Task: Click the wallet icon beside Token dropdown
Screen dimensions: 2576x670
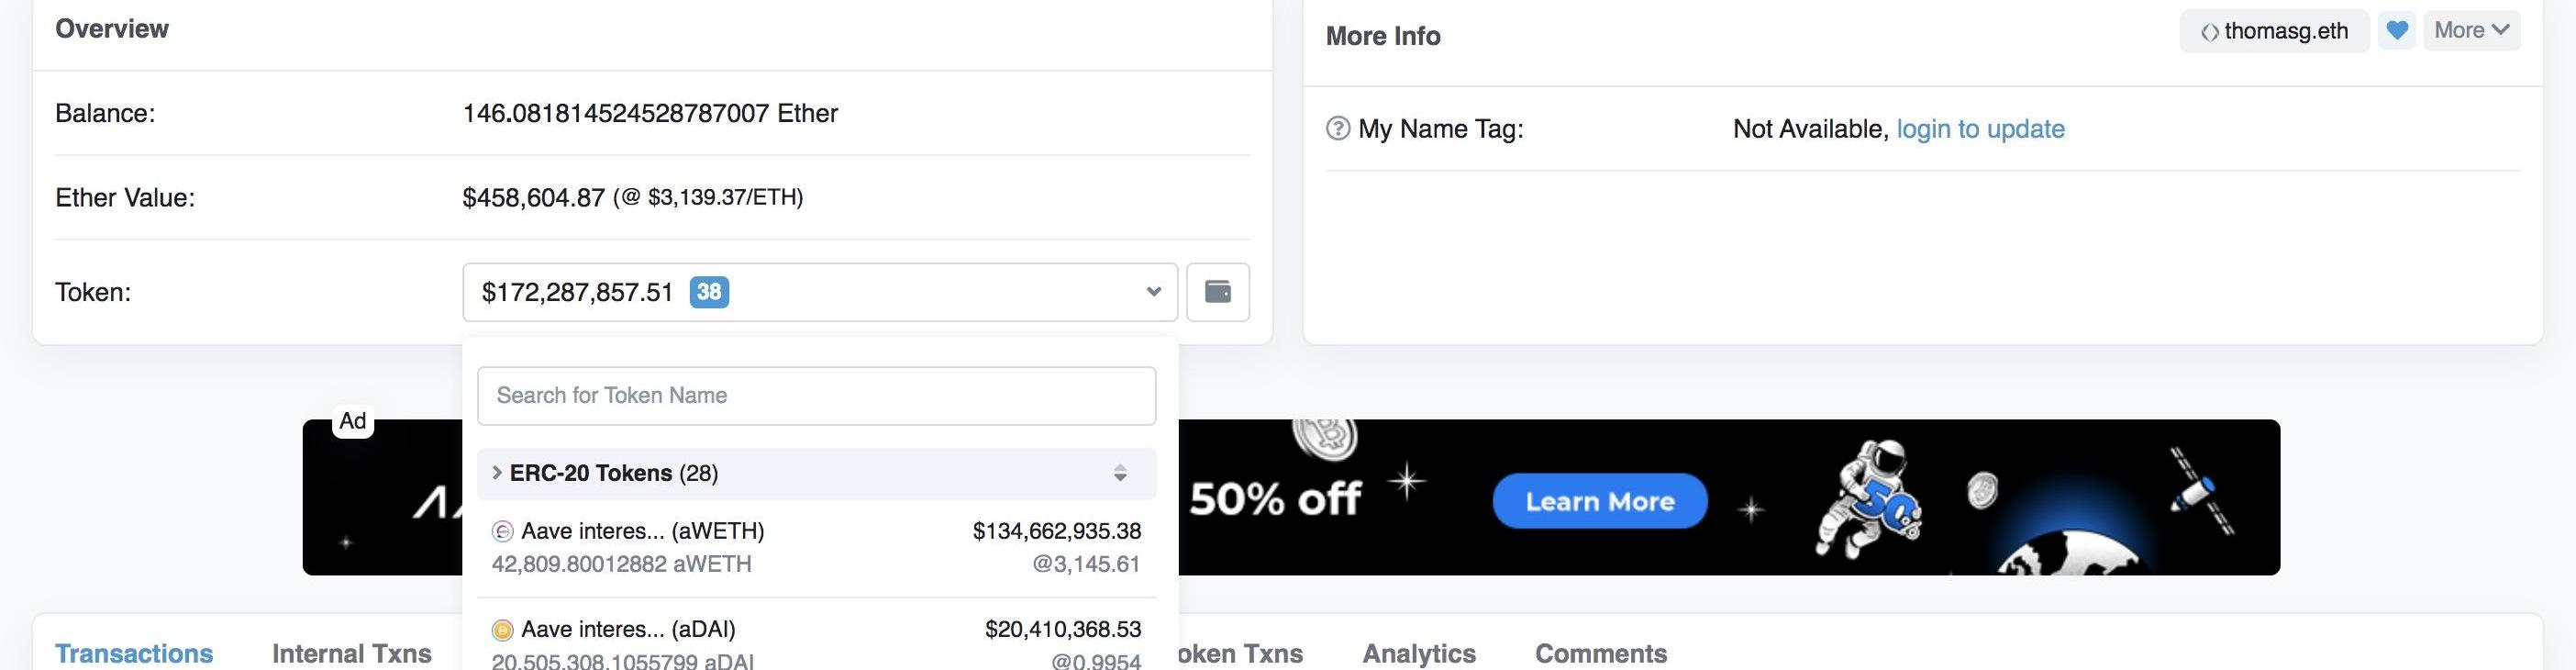Action: click(x=1217, y=292)
